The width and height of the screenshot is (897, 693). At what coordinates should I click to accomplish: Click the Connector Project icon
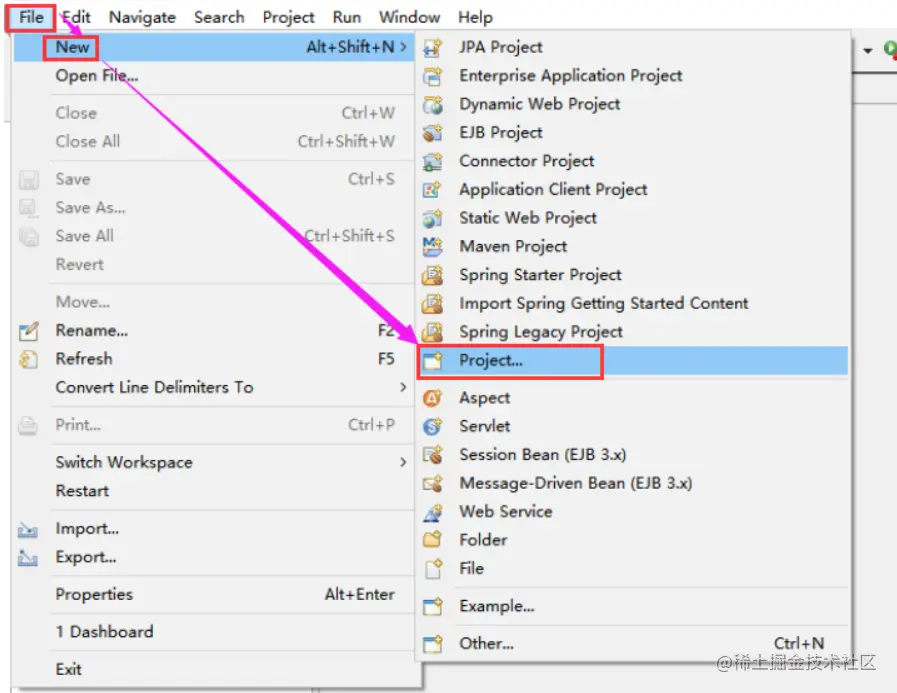pyautogui.click(x=432, y=161)
